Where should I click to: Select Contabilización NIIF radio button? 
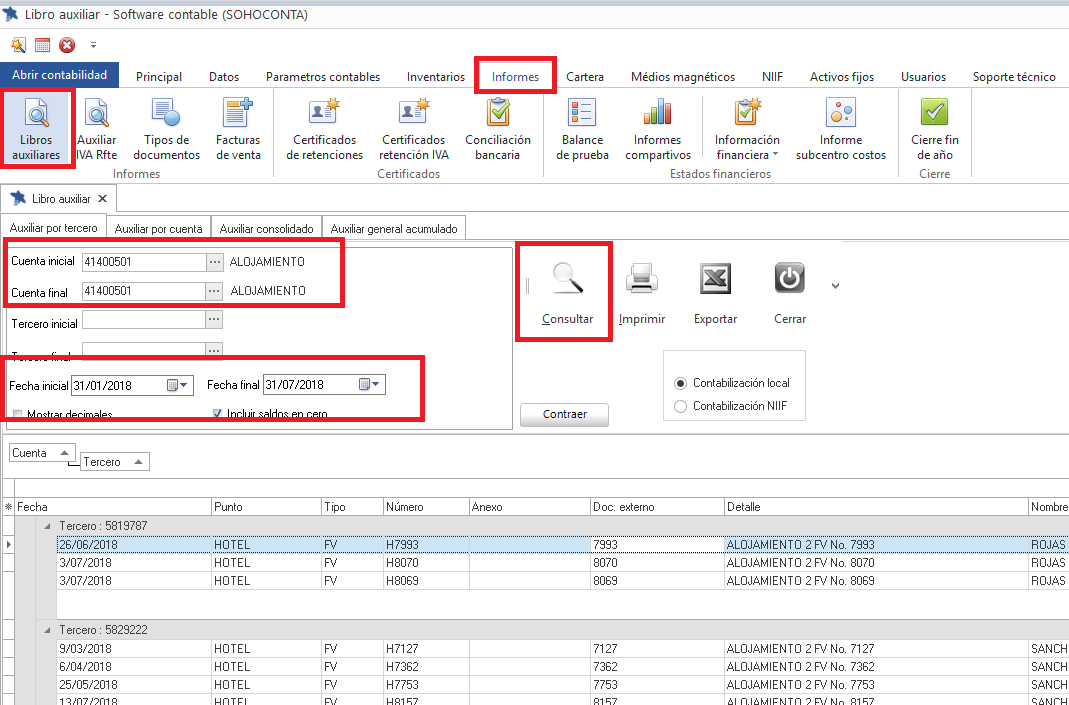pyautogui.click(x=681, y=406)
